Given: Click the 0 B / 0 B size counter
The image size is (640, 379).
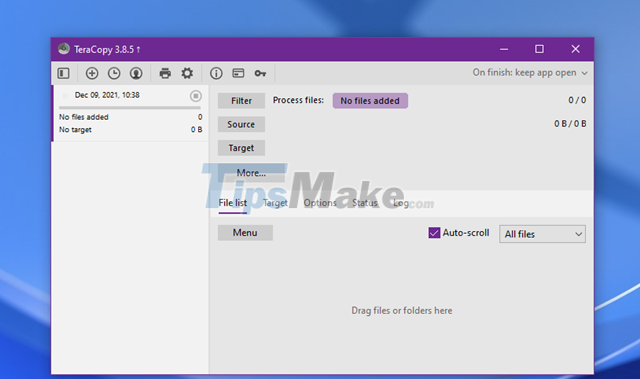Looking at the screenshot, I should (570, 124).
